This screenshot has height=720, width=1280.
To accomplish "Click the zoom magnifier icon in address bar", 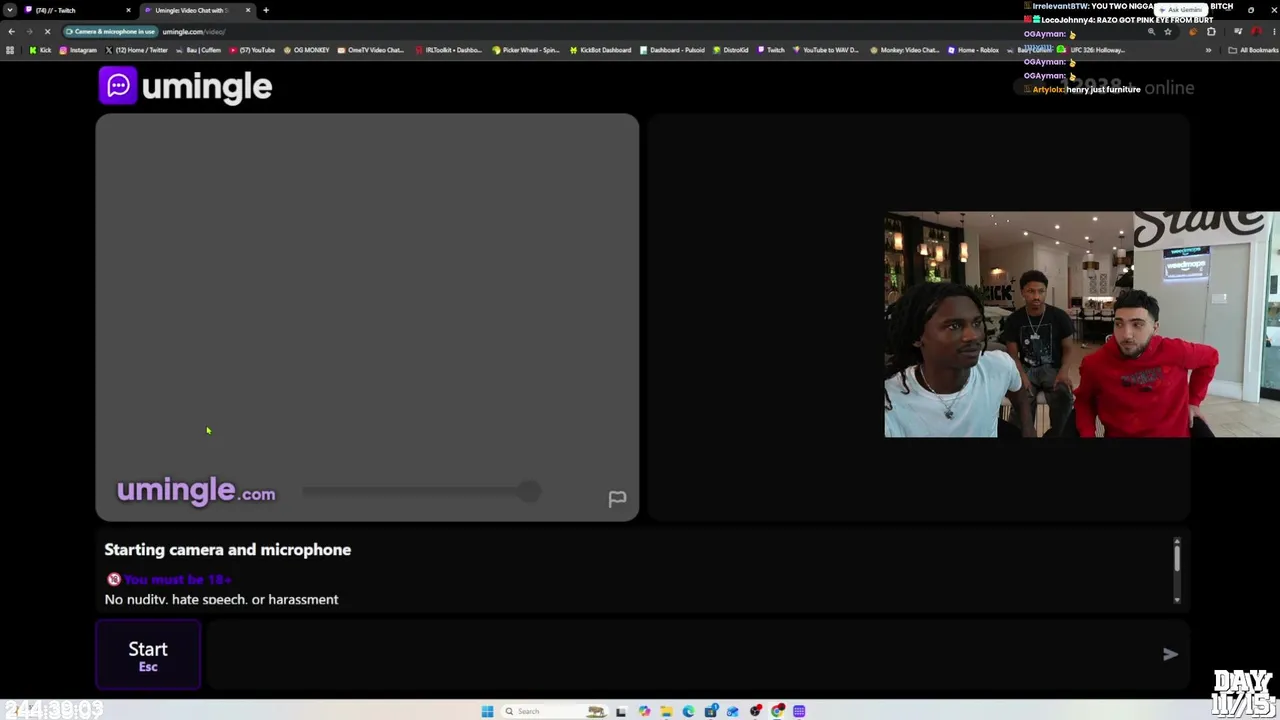I will click(x=1151, y=32).
